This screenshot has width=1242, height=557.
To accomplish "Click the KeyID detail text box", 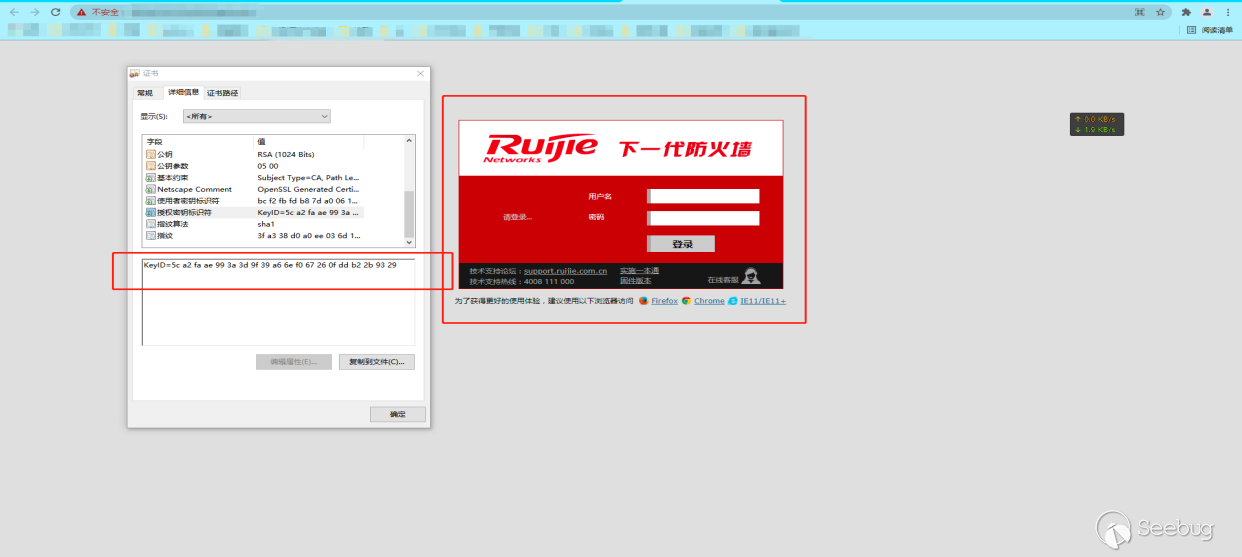I will [278, 301].
